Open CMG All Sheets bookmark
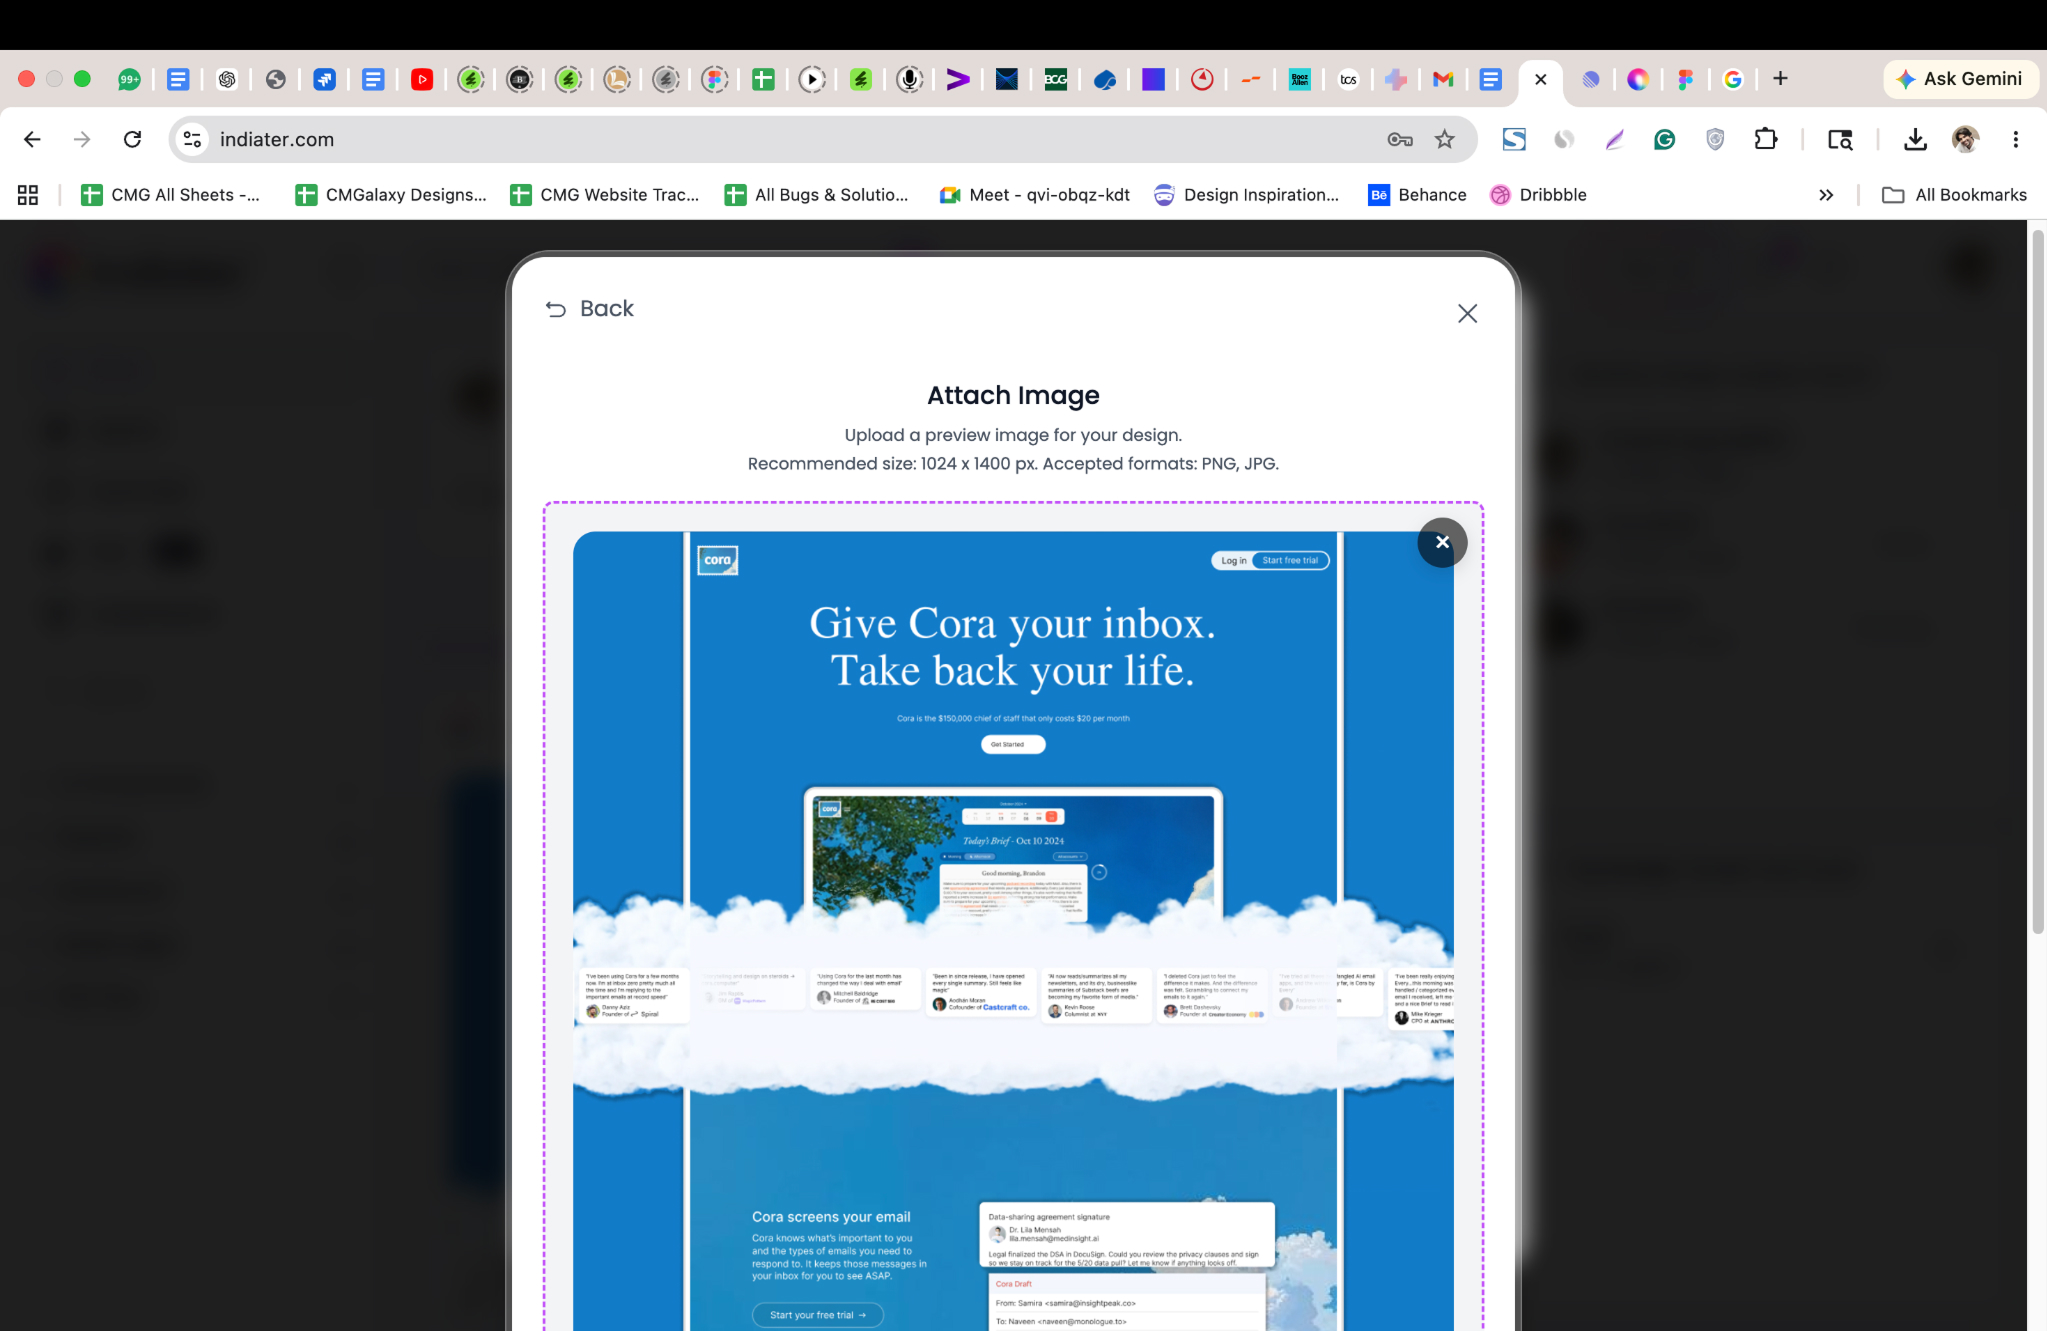Image resolution: width=2047 pixels, height=1331 pixels. click(170, 195)
